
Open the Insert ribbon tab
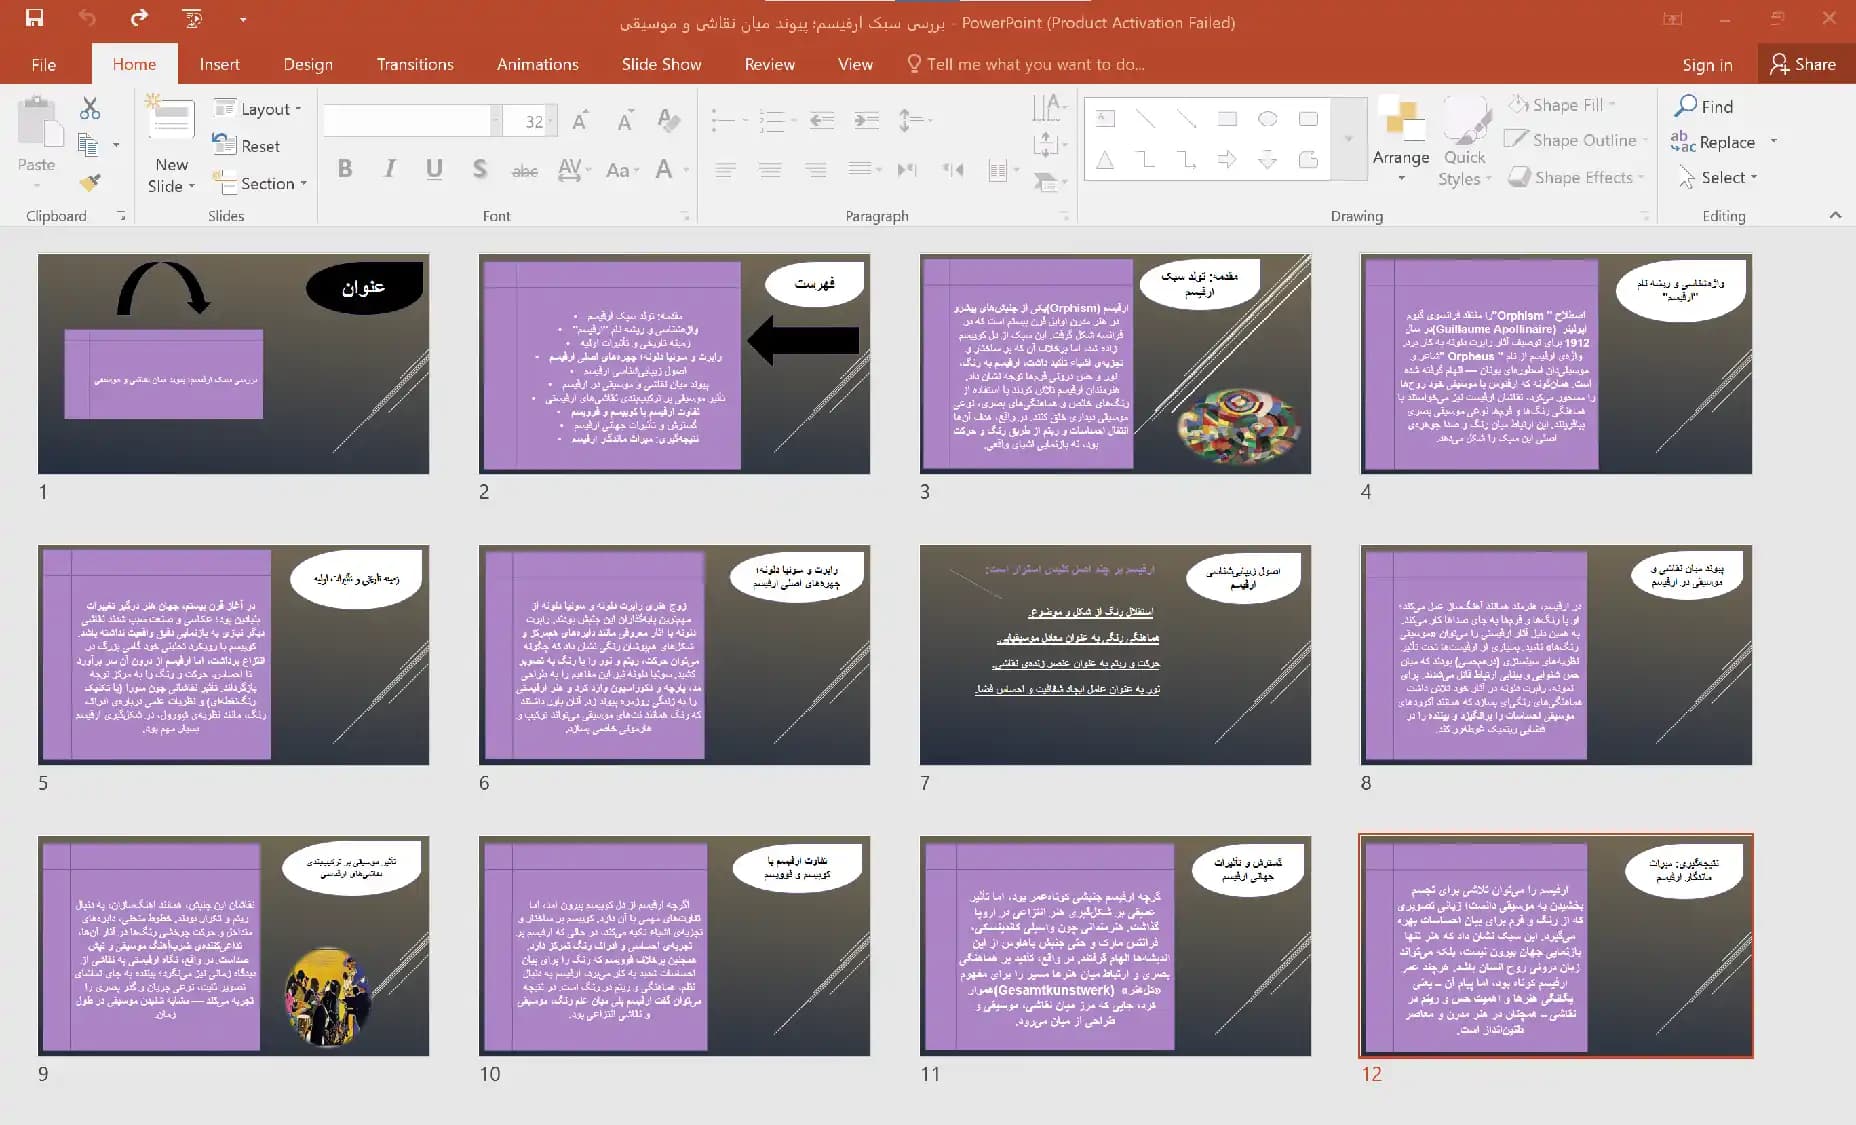219,64
